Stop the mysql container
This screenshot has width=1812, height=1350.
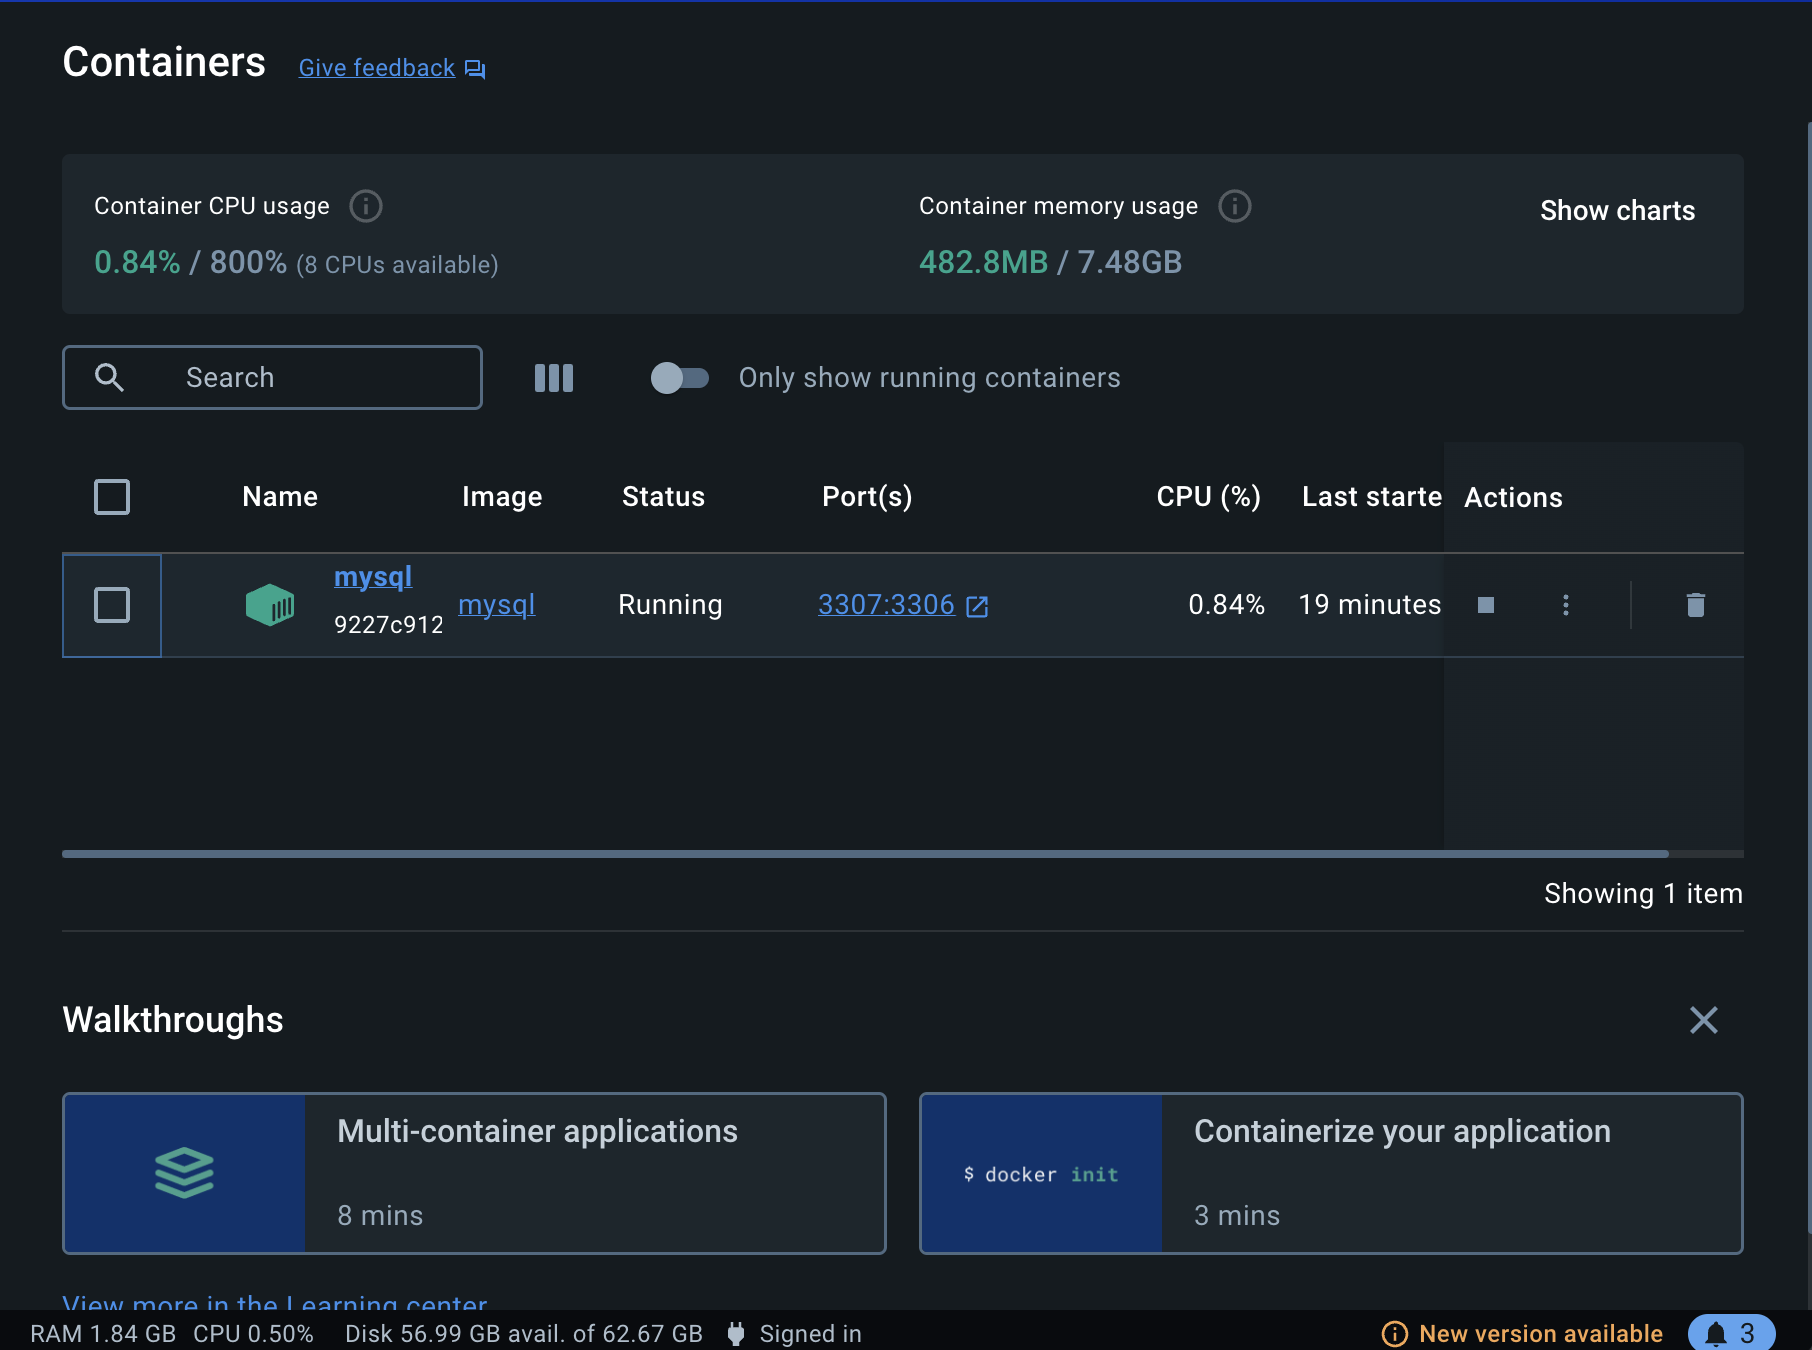tap(1486, 605)
